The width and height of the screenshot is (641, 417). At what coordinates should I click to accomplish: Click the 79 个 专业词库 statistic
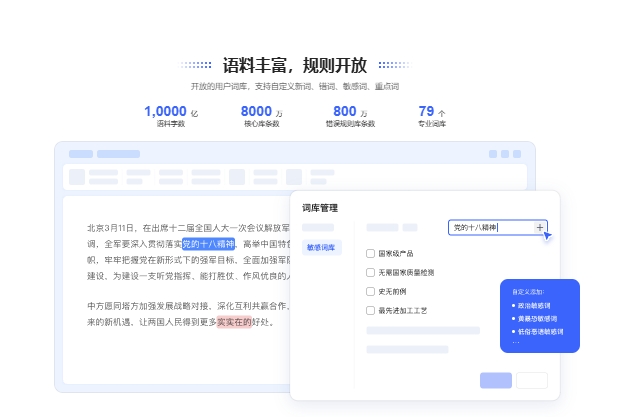[432, 116]
